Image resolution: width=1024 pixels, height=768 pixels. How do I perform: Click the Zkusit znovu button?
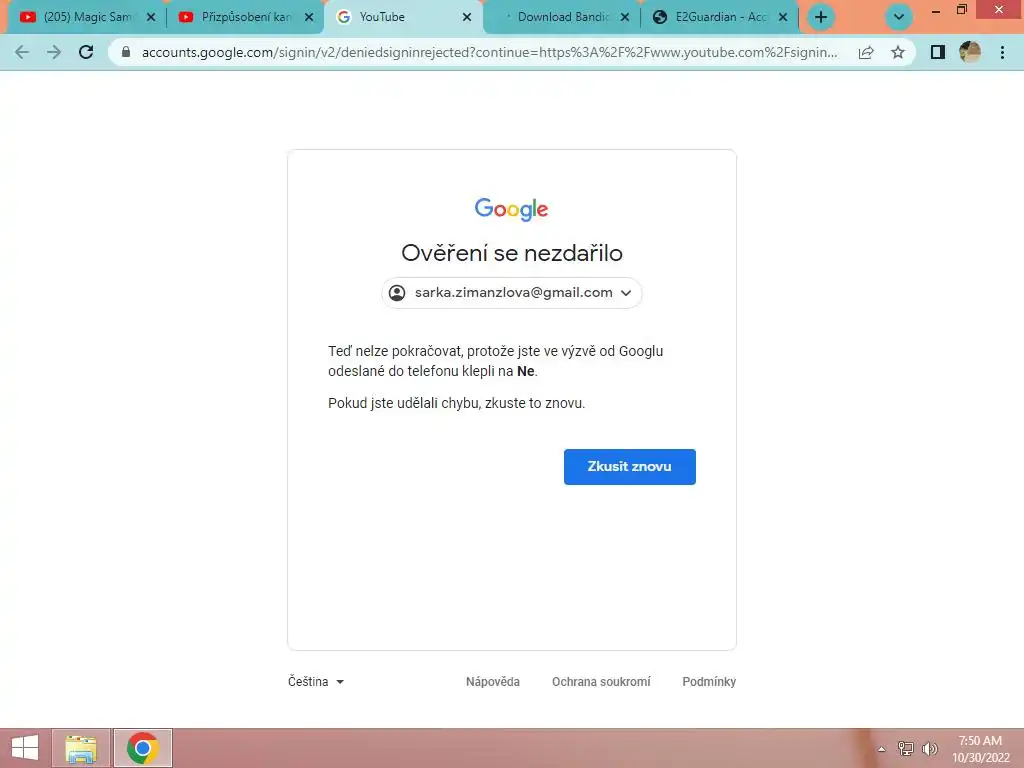(x=630, y=467)
